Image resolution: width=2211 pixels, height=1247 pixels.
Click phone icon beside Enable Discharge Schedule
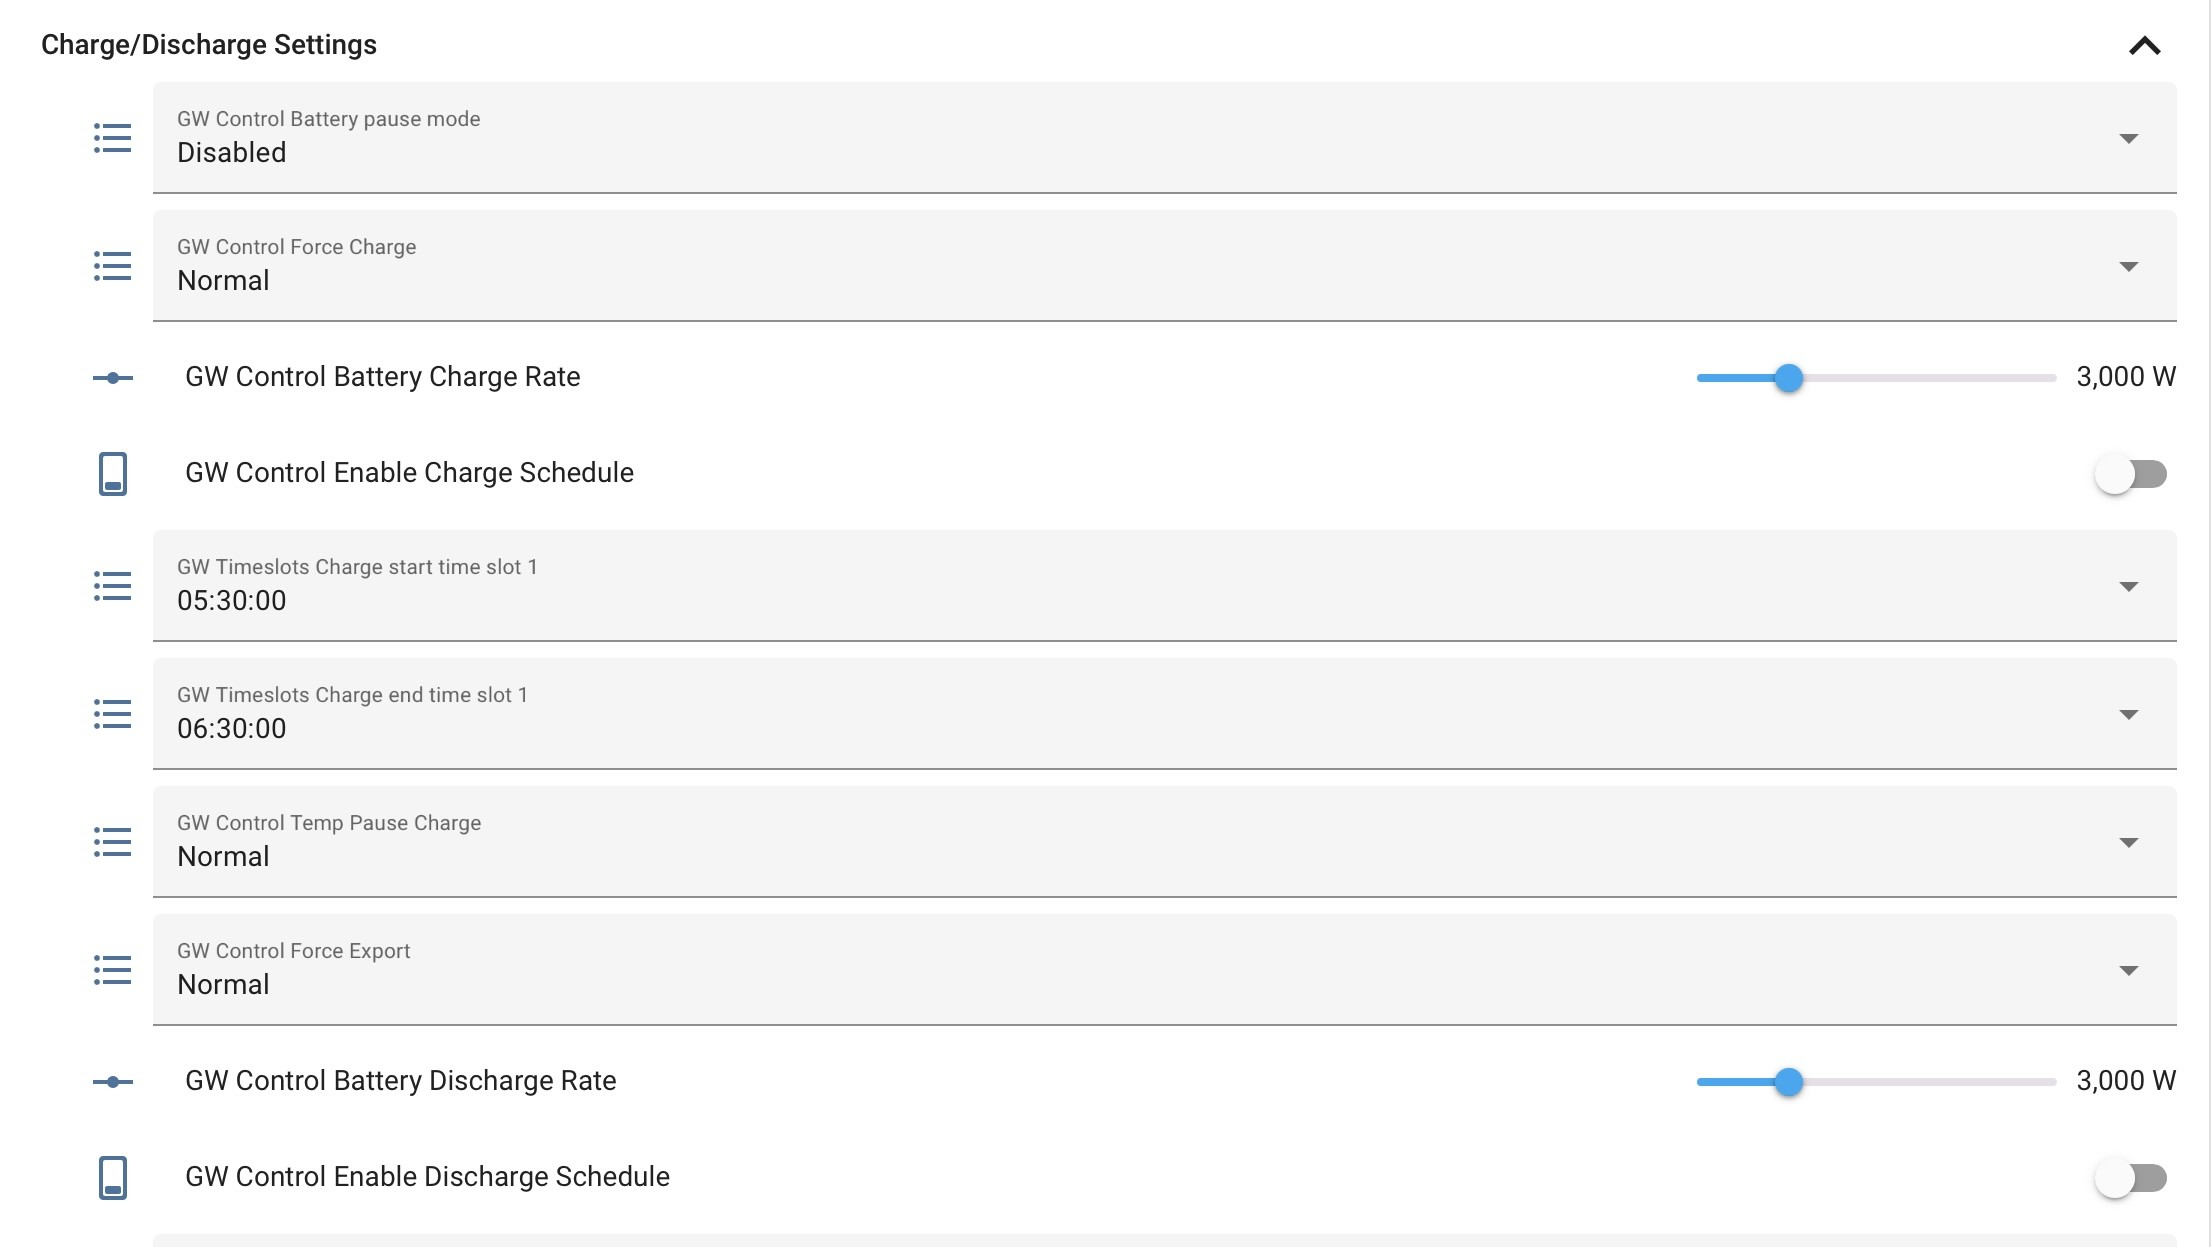tap(113, 1178)
